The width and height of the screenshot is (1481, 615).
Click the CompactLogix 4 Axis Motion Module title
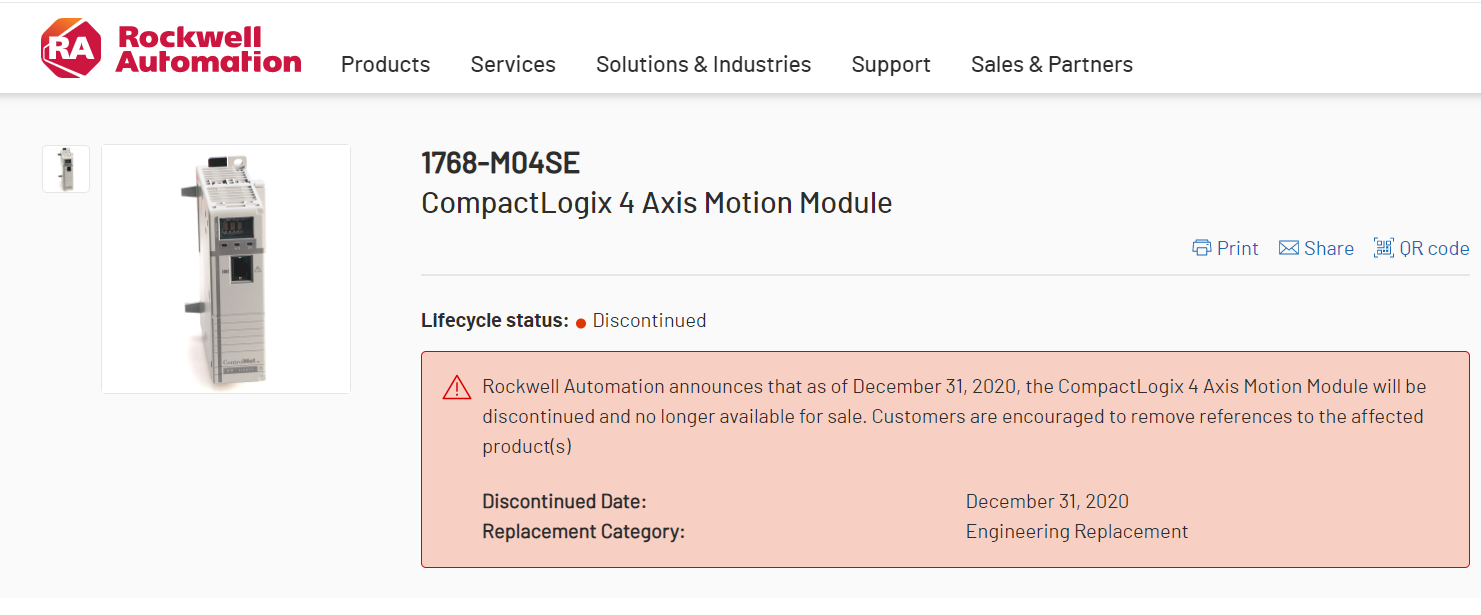point(656,203)
